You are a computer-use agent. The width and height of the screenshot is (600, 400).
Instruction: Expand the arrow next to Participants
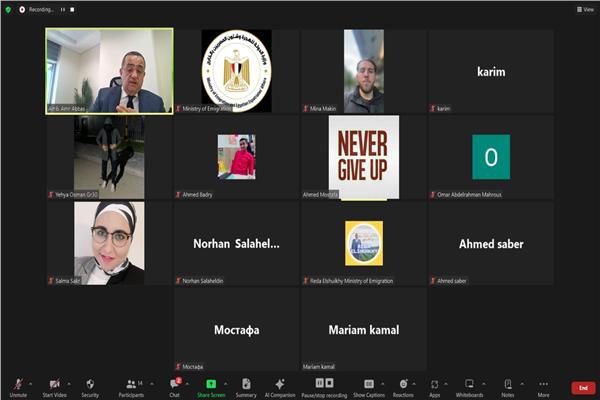pyautogui.click(x=152, y=384)
